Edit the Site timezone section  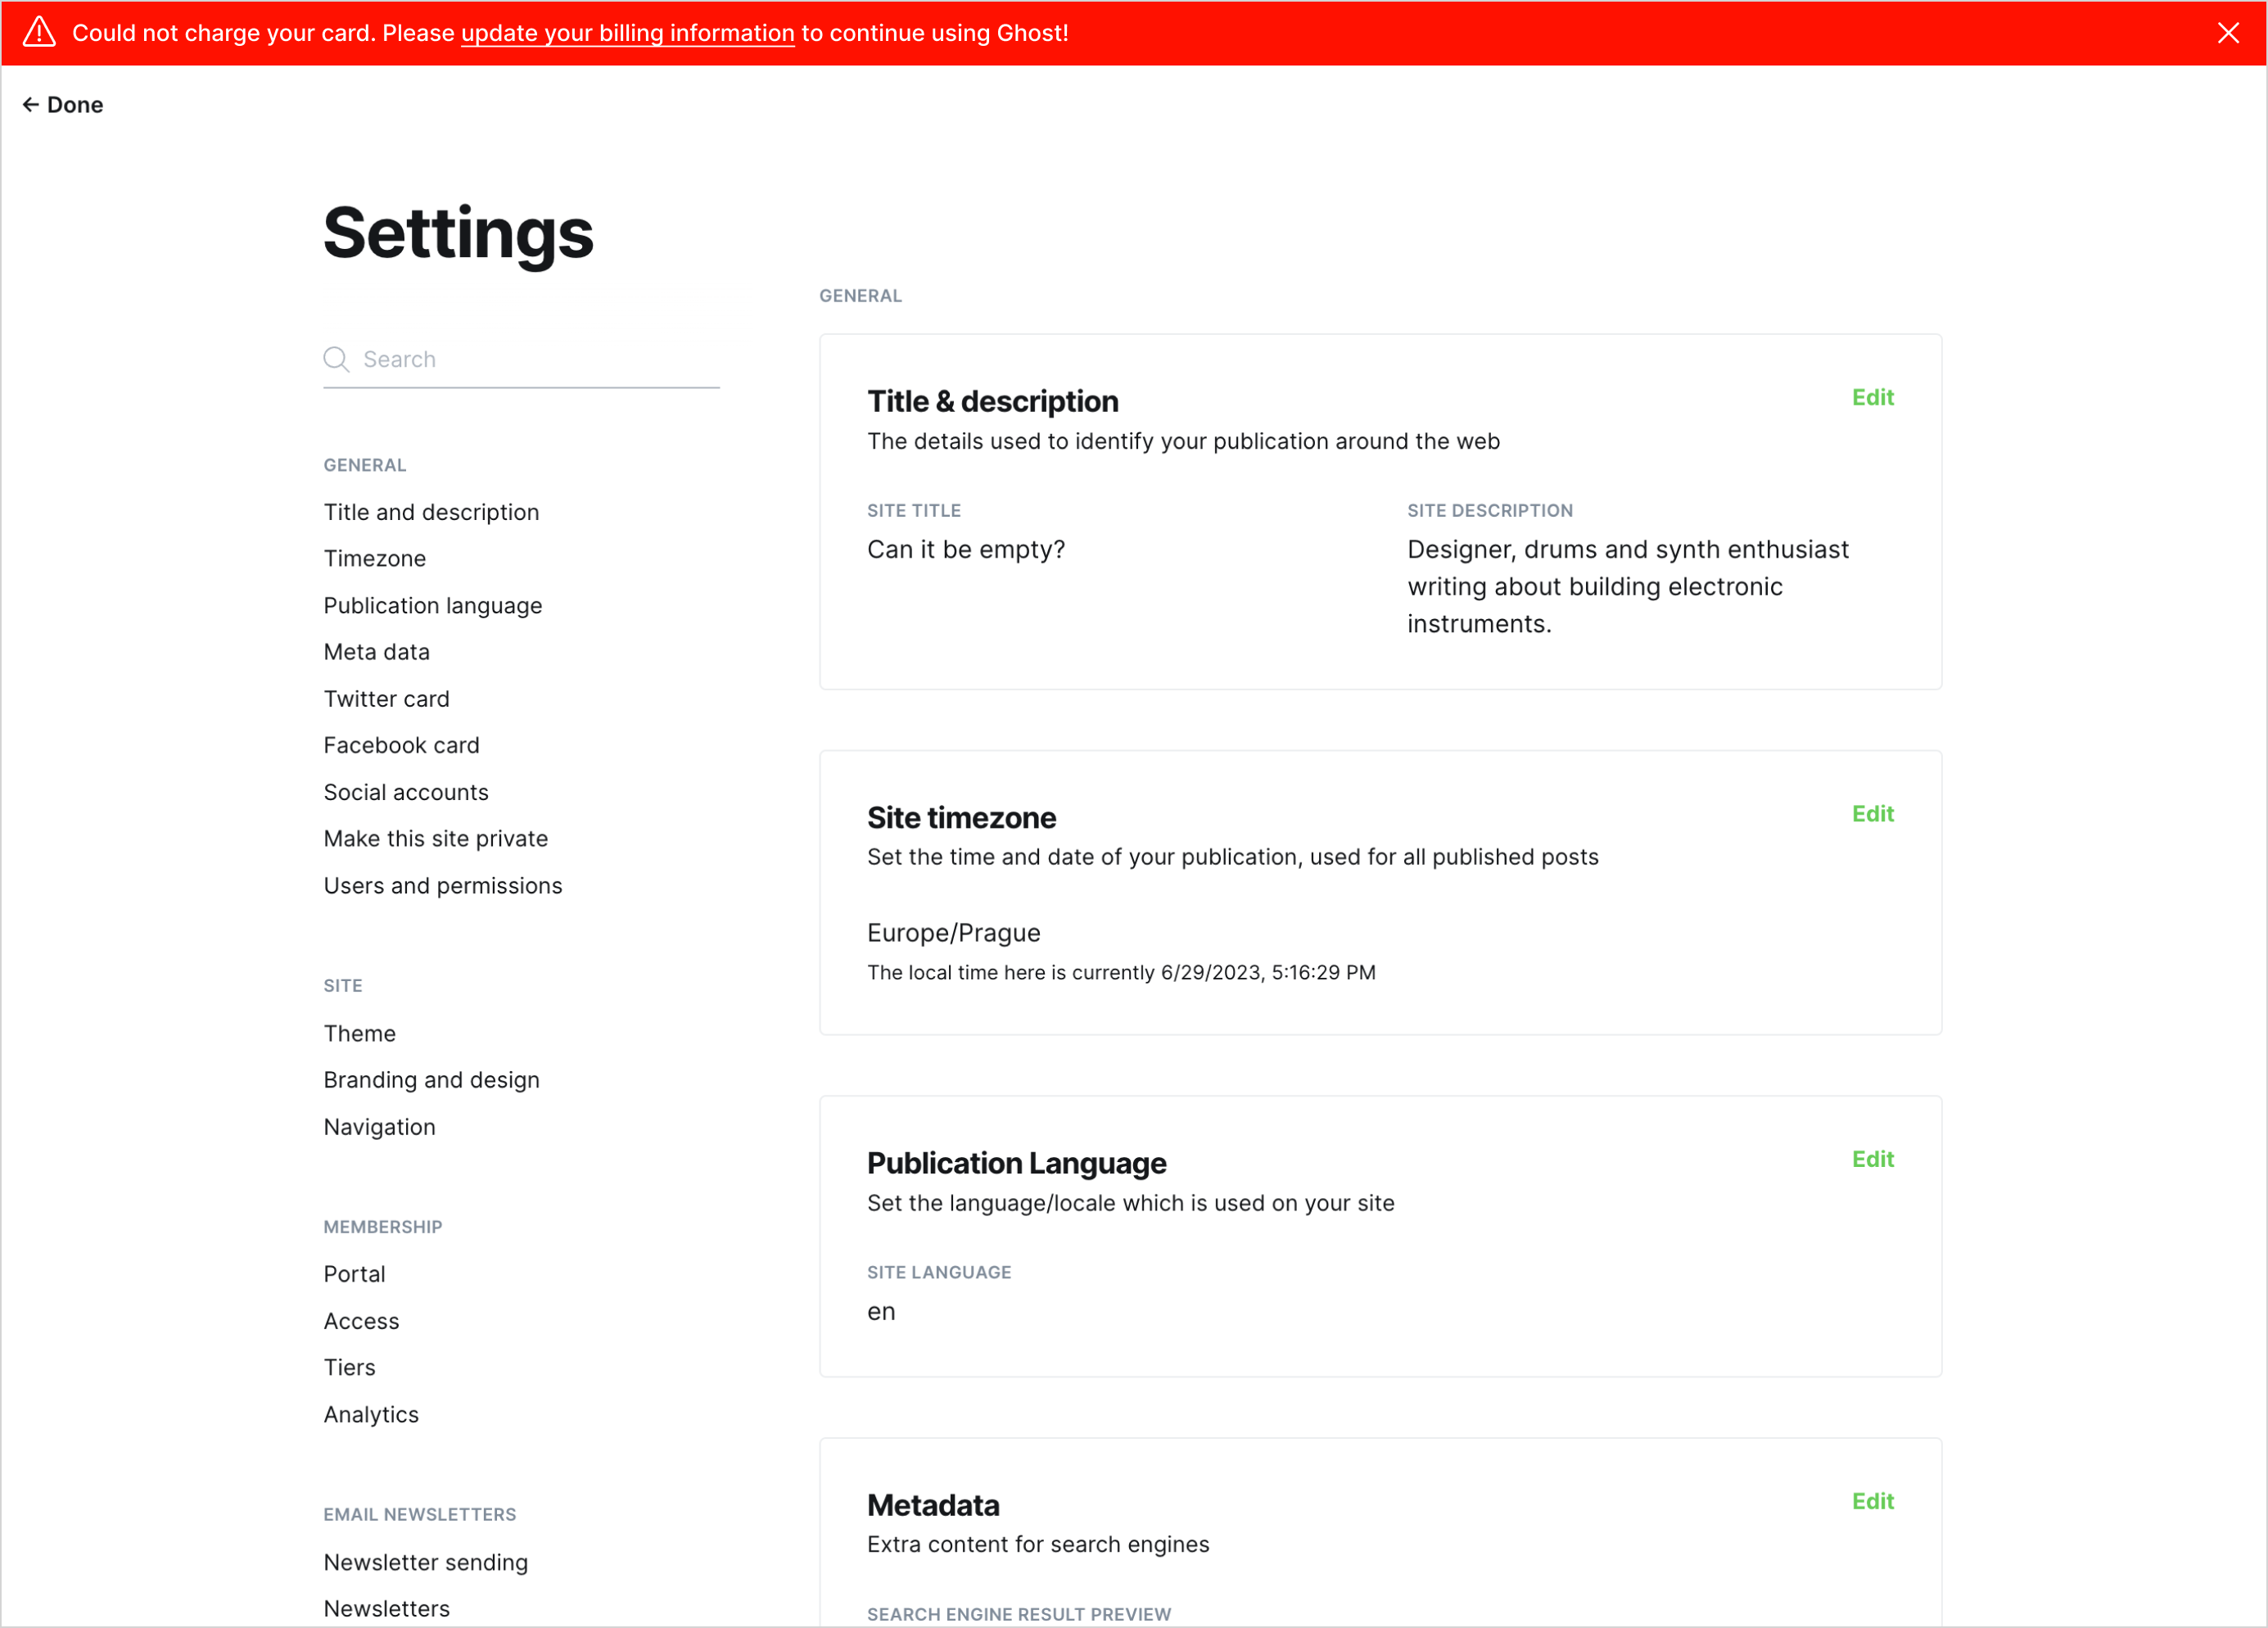(1872, 813)
